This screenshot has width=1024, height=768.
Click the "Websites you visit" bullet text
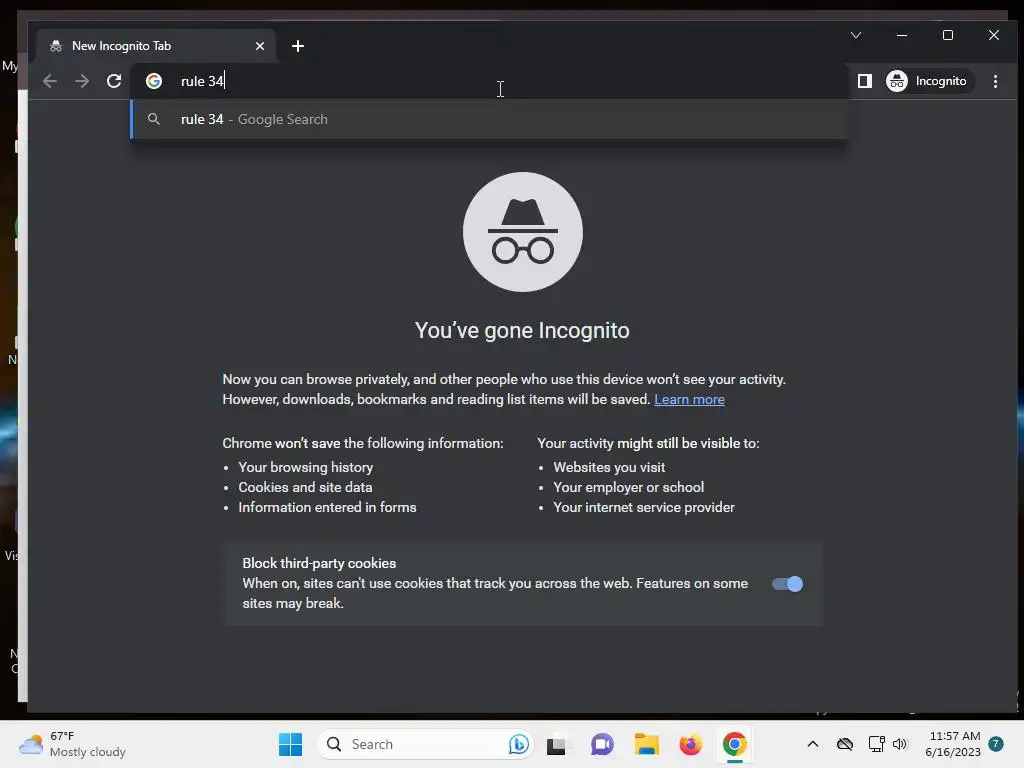(609, 467)
